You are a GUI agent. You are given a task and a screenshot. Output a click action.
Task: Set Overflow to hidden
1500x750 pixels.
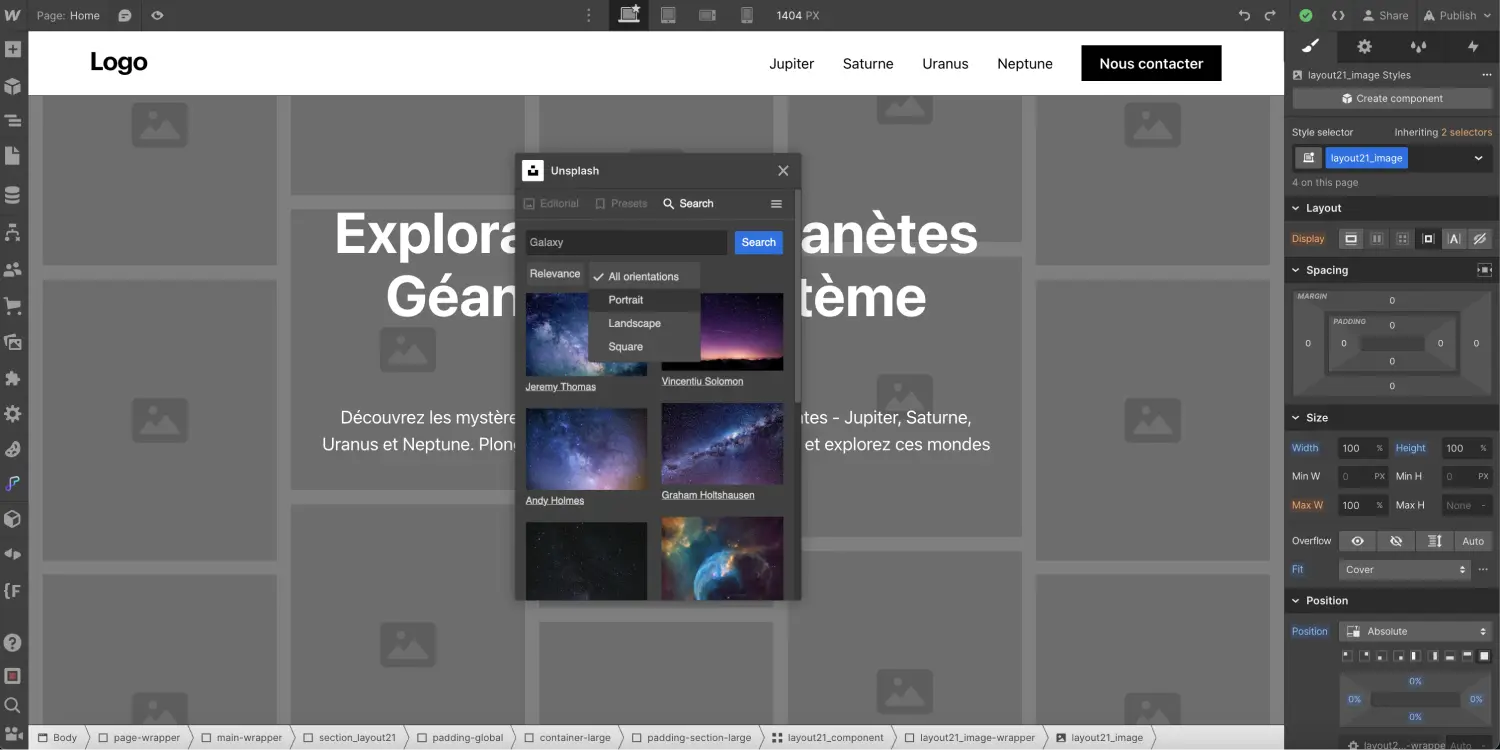(x=1396, y=541)
